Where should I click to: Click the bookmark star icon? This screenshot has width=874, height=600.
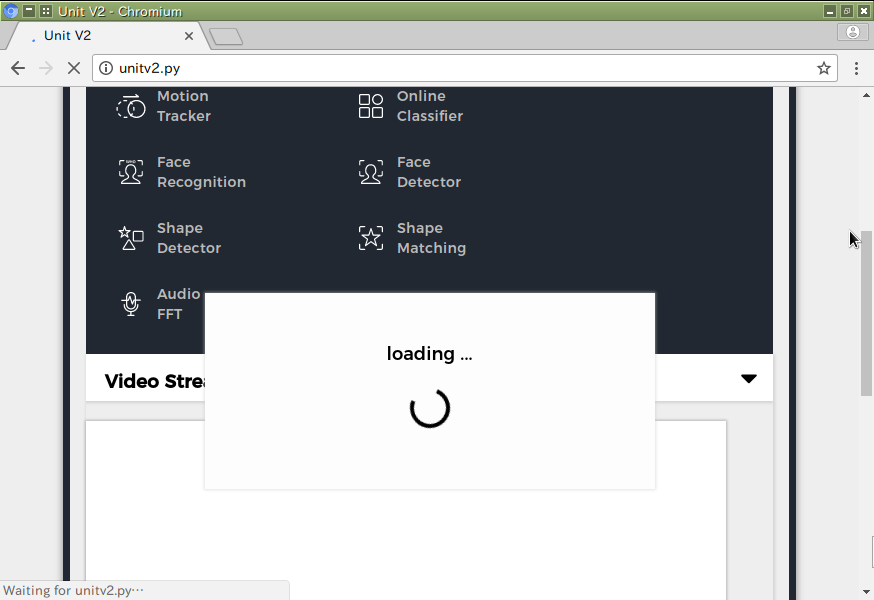click(x=824, y=68)
